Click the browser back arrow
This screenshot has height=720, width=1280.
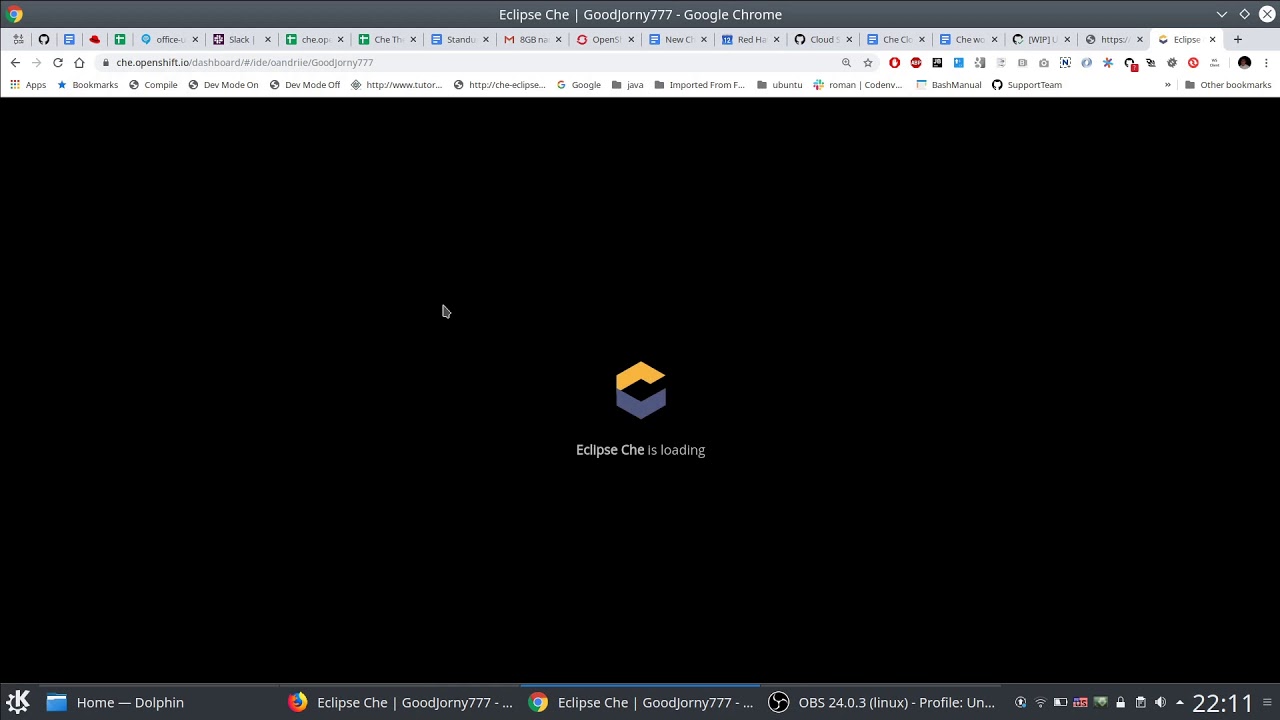click(15, 62)
